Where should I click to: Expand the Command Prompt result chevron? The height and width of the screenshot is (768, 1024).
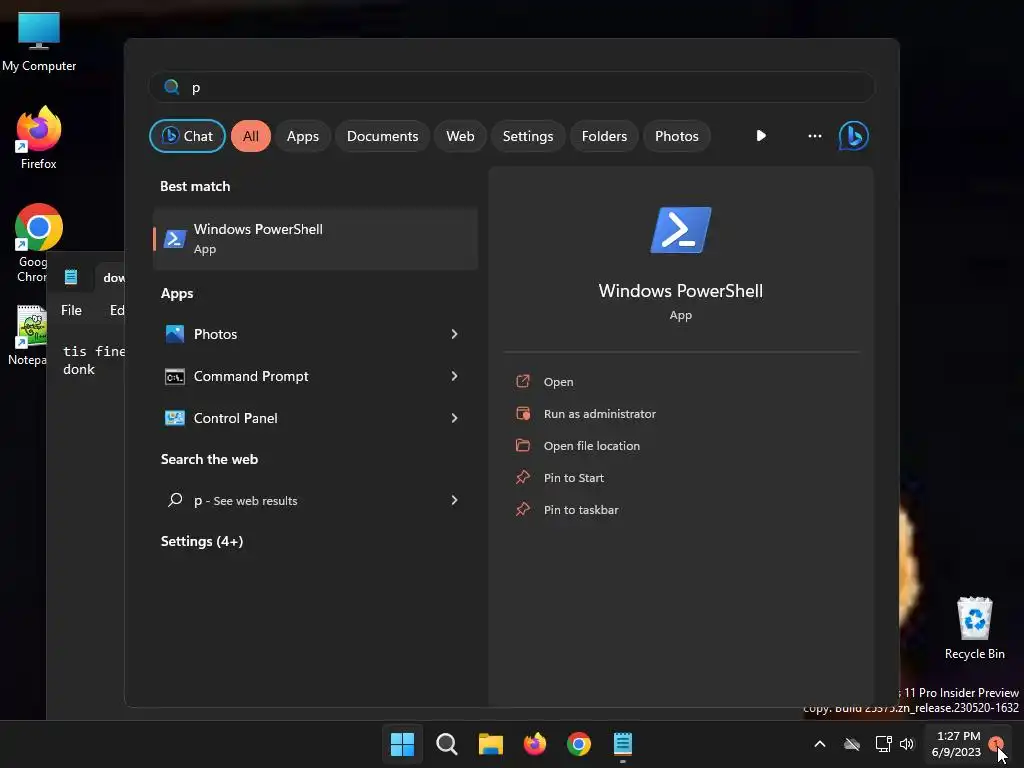coord(455,376)
